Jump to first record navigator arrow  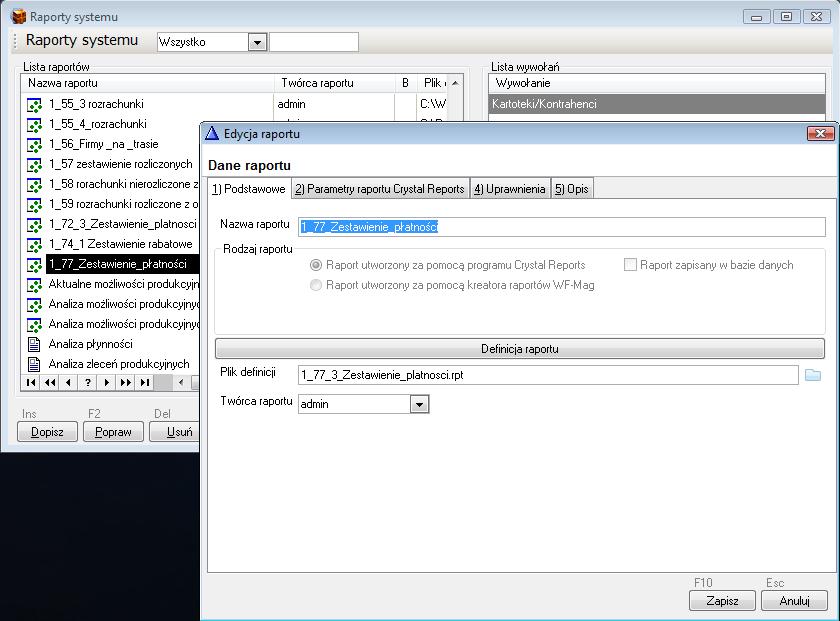31,383
